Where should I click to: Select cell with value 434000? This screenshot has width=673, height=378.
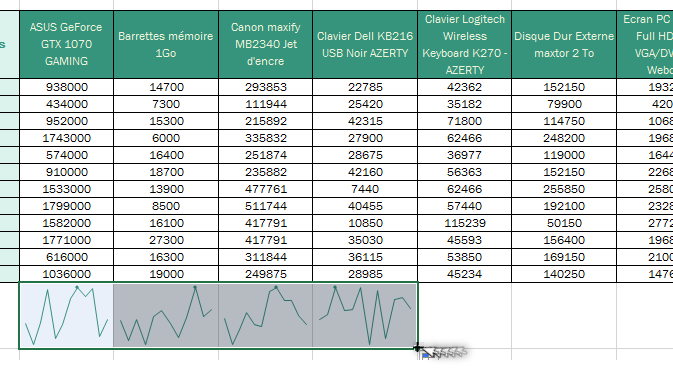point(67,104)
